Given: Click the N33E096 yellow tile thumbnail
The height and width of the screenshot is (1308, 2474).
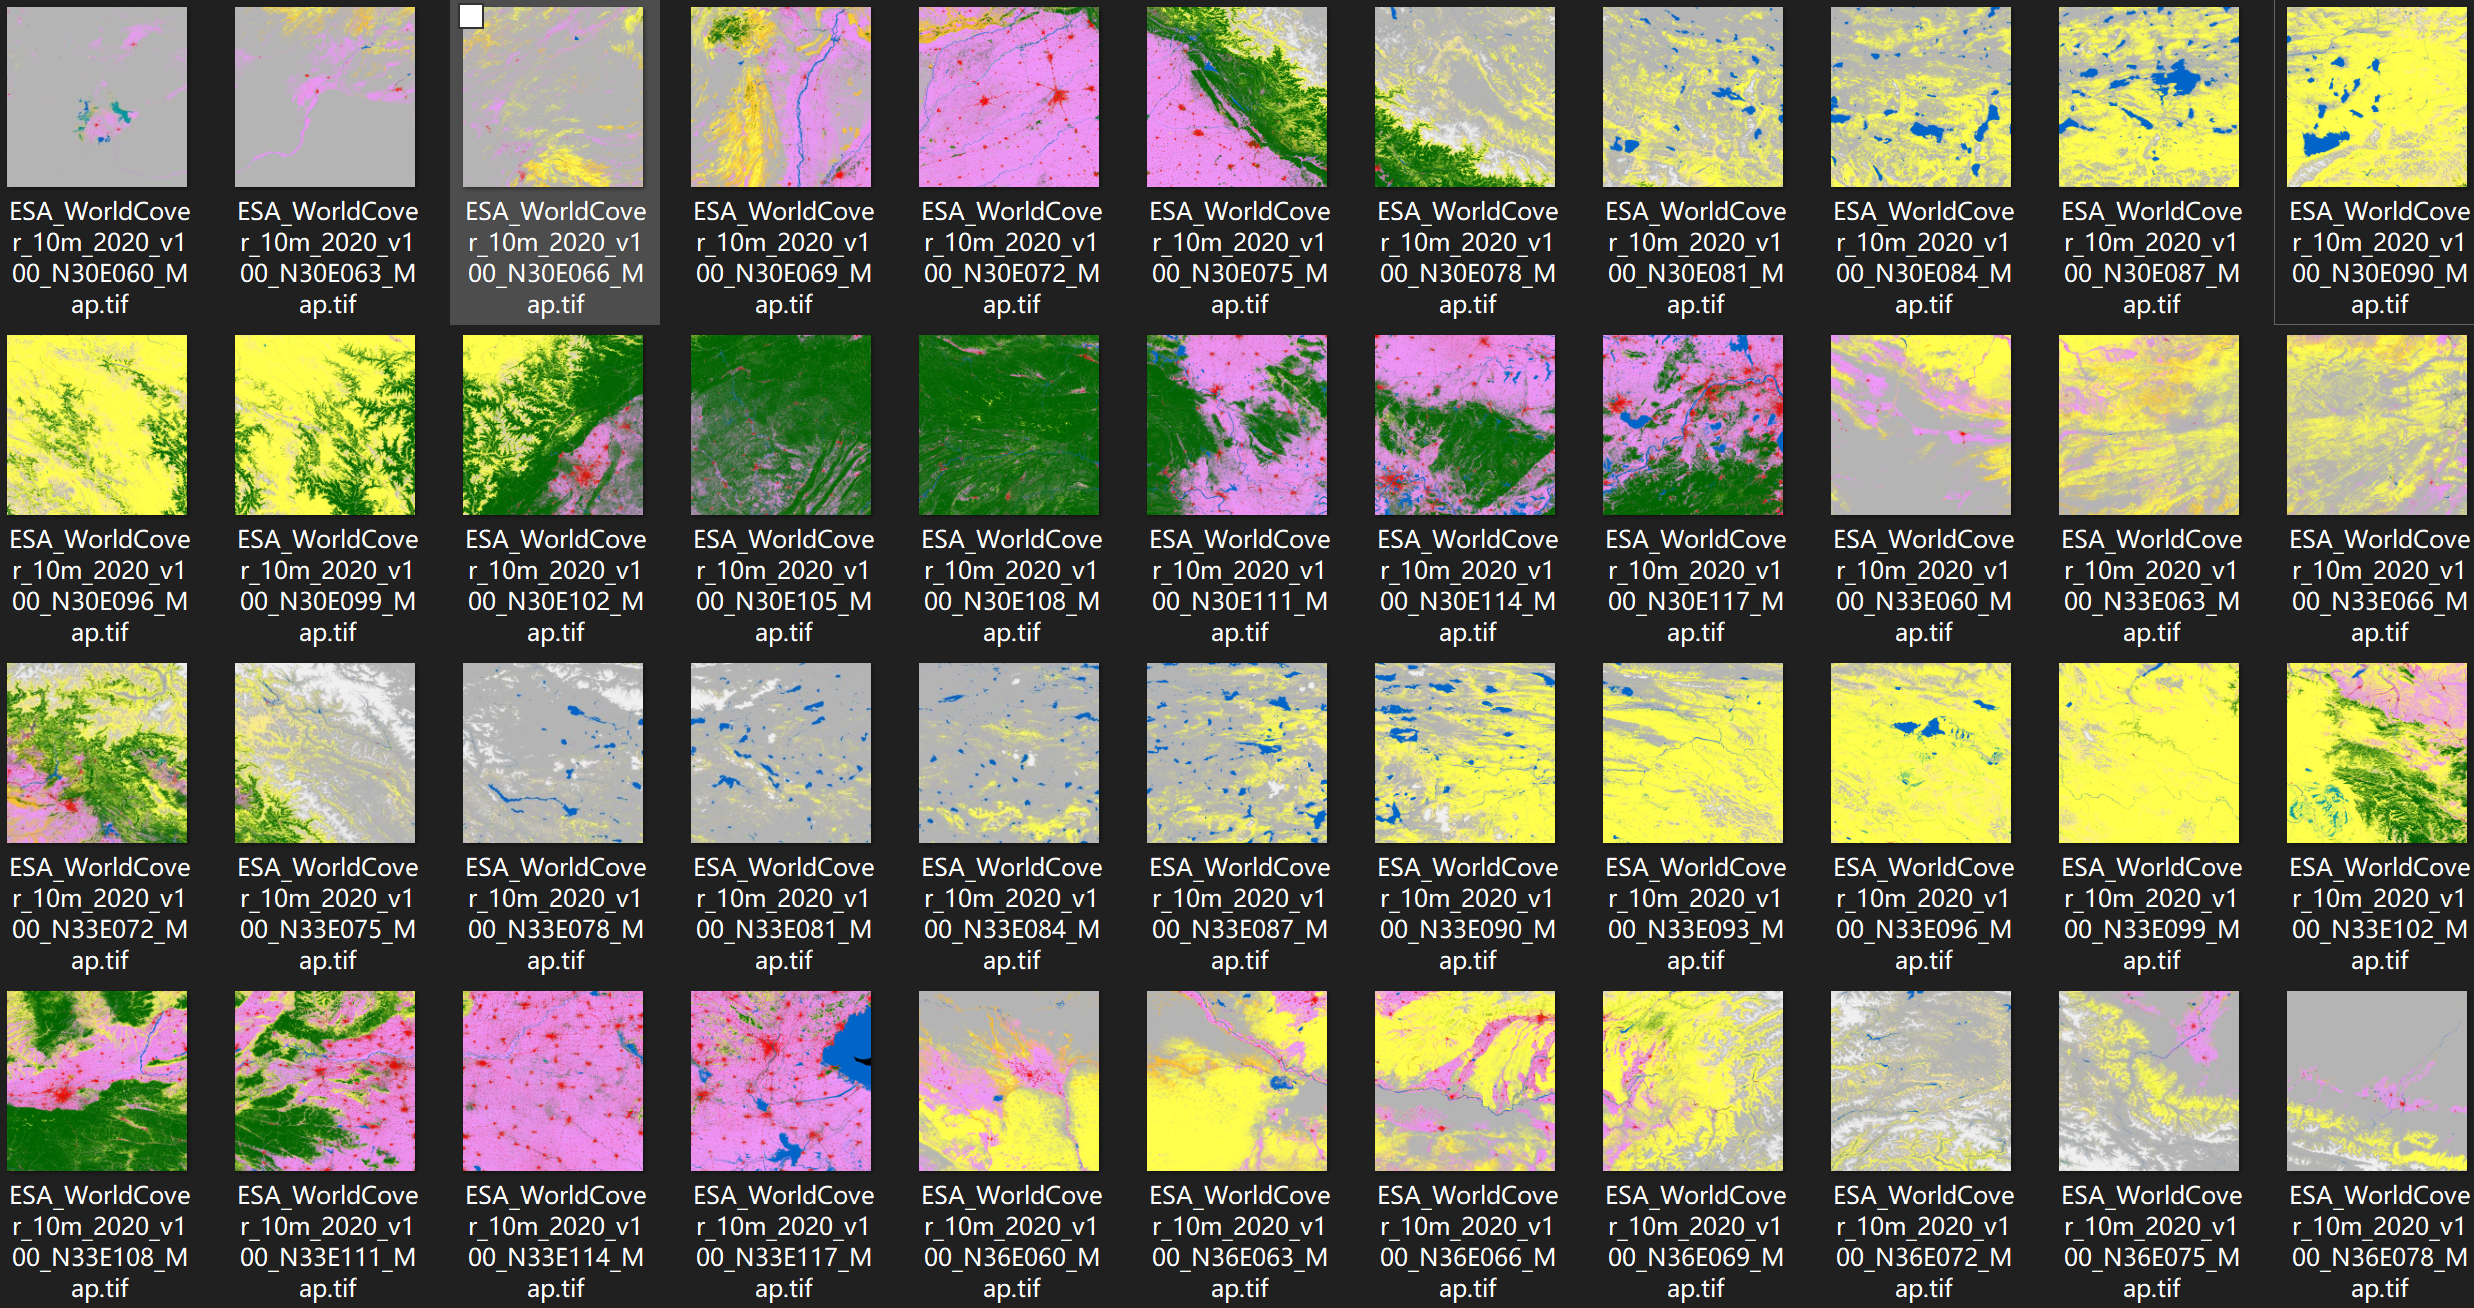Looking at the screenshot, I should pyautogui.click(x=1921, y=753).
